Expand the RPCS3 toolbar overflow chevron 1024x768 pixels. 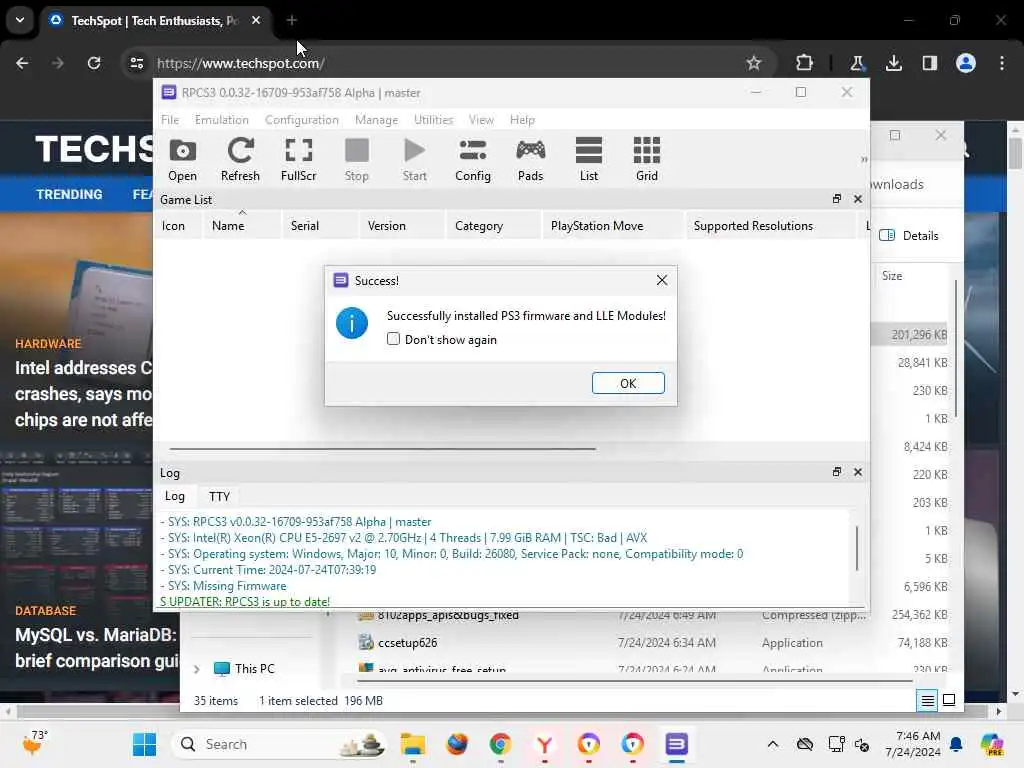point(864,159)
